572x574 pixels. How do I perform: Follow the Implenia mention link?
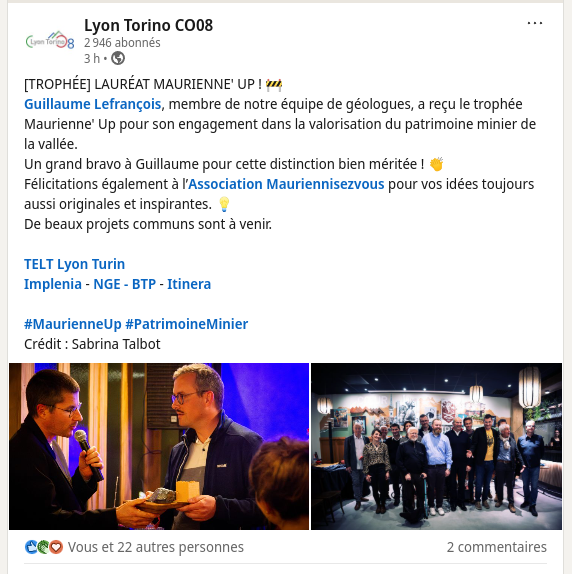pos(53,284)
